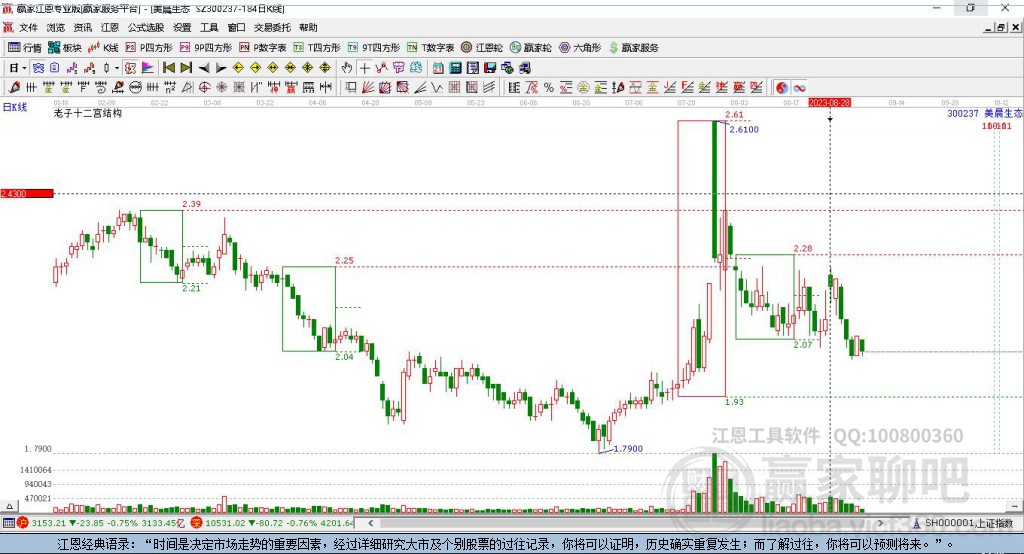Click the 沪 Shanghai index status icon
Screen dimensions: 1024x554
click(x=22, y=523)
